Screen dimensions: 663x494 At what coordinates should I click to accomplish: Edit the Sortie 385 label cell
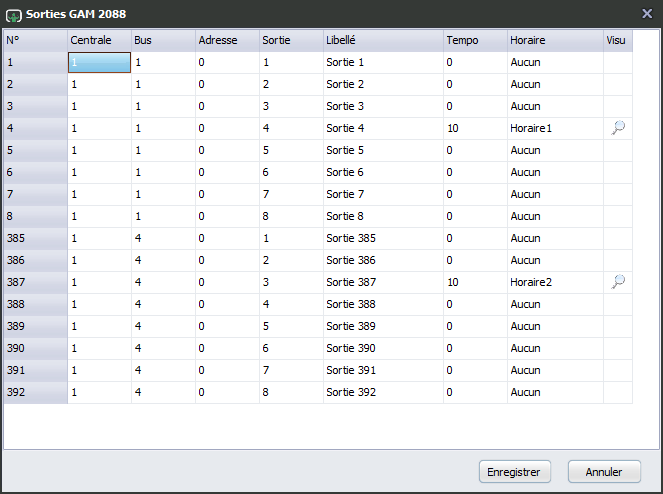pyautogui.click(x=383, y=239)
